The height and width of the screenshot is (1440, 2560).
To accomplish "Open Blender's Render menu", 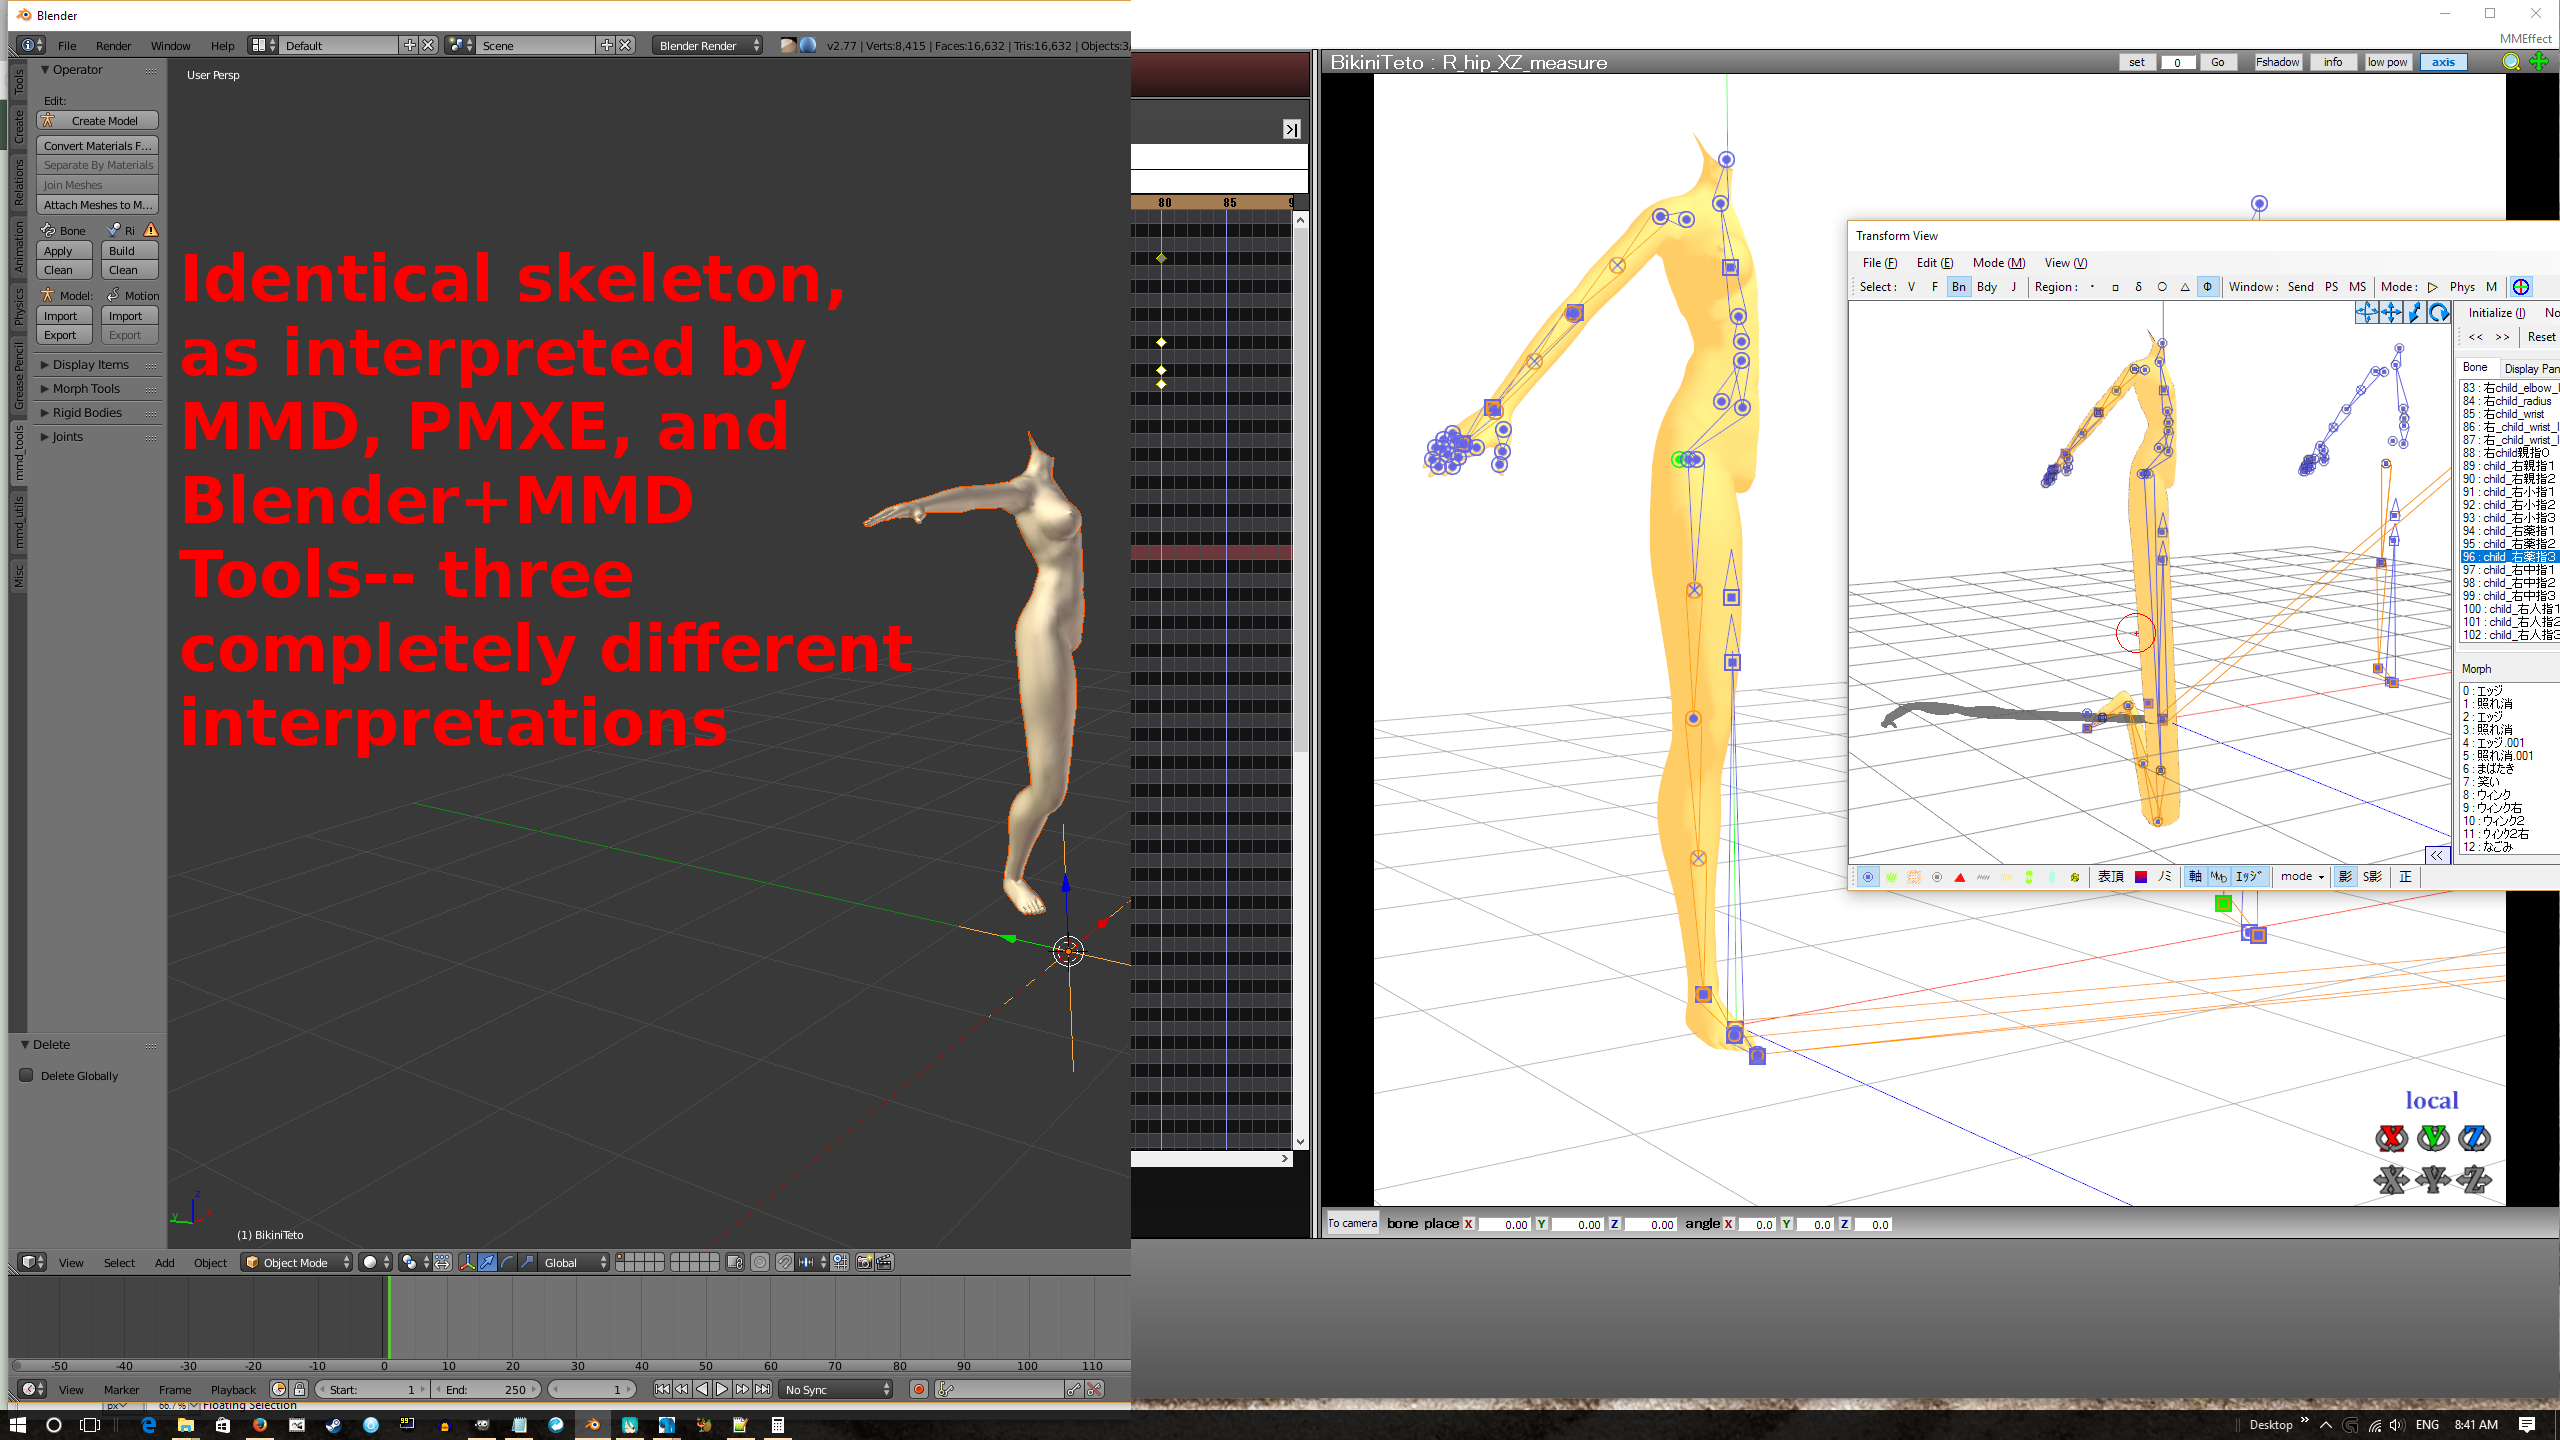I will tap(113, 45).
